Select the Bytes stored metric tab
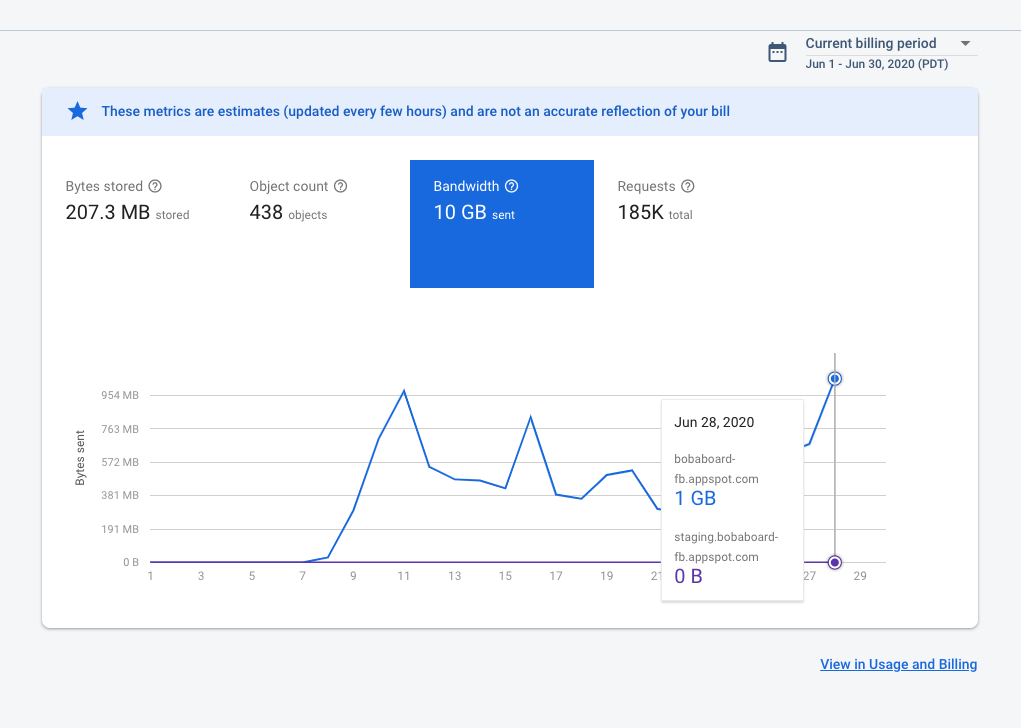1021x728 pixels. tap(127, 201)
